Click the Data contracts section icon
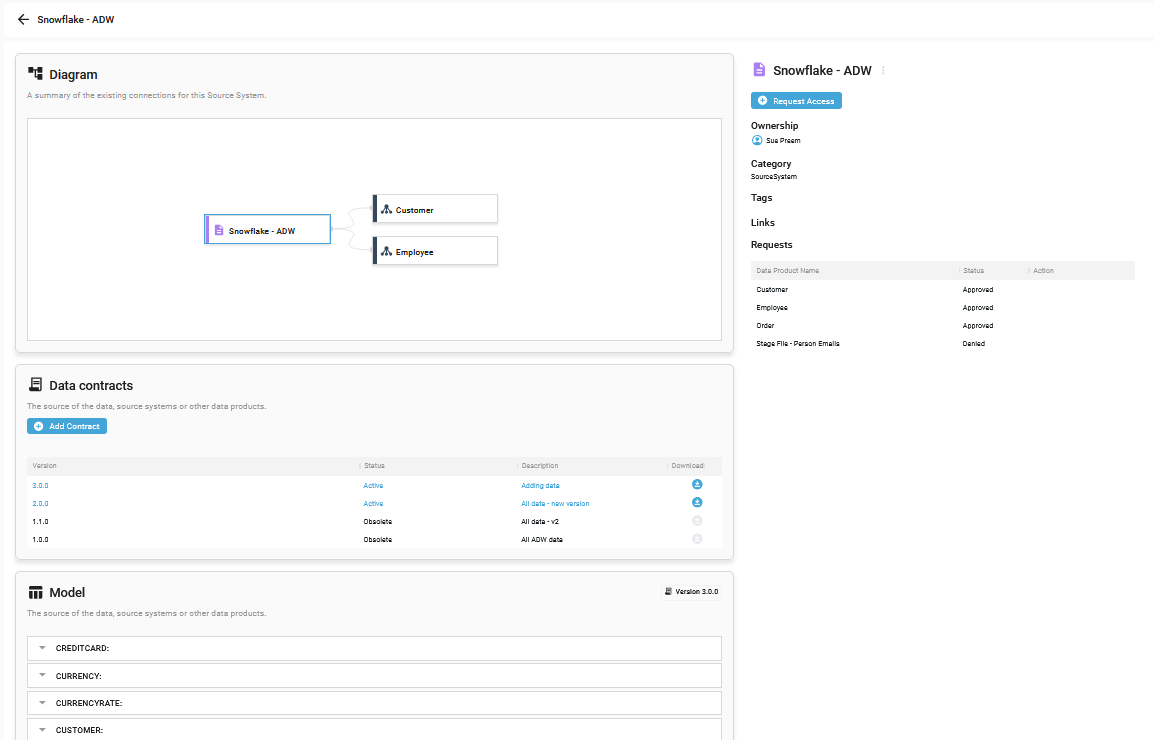The height and width of the screenshot is (740, 1154). click(x=35, y=384)
